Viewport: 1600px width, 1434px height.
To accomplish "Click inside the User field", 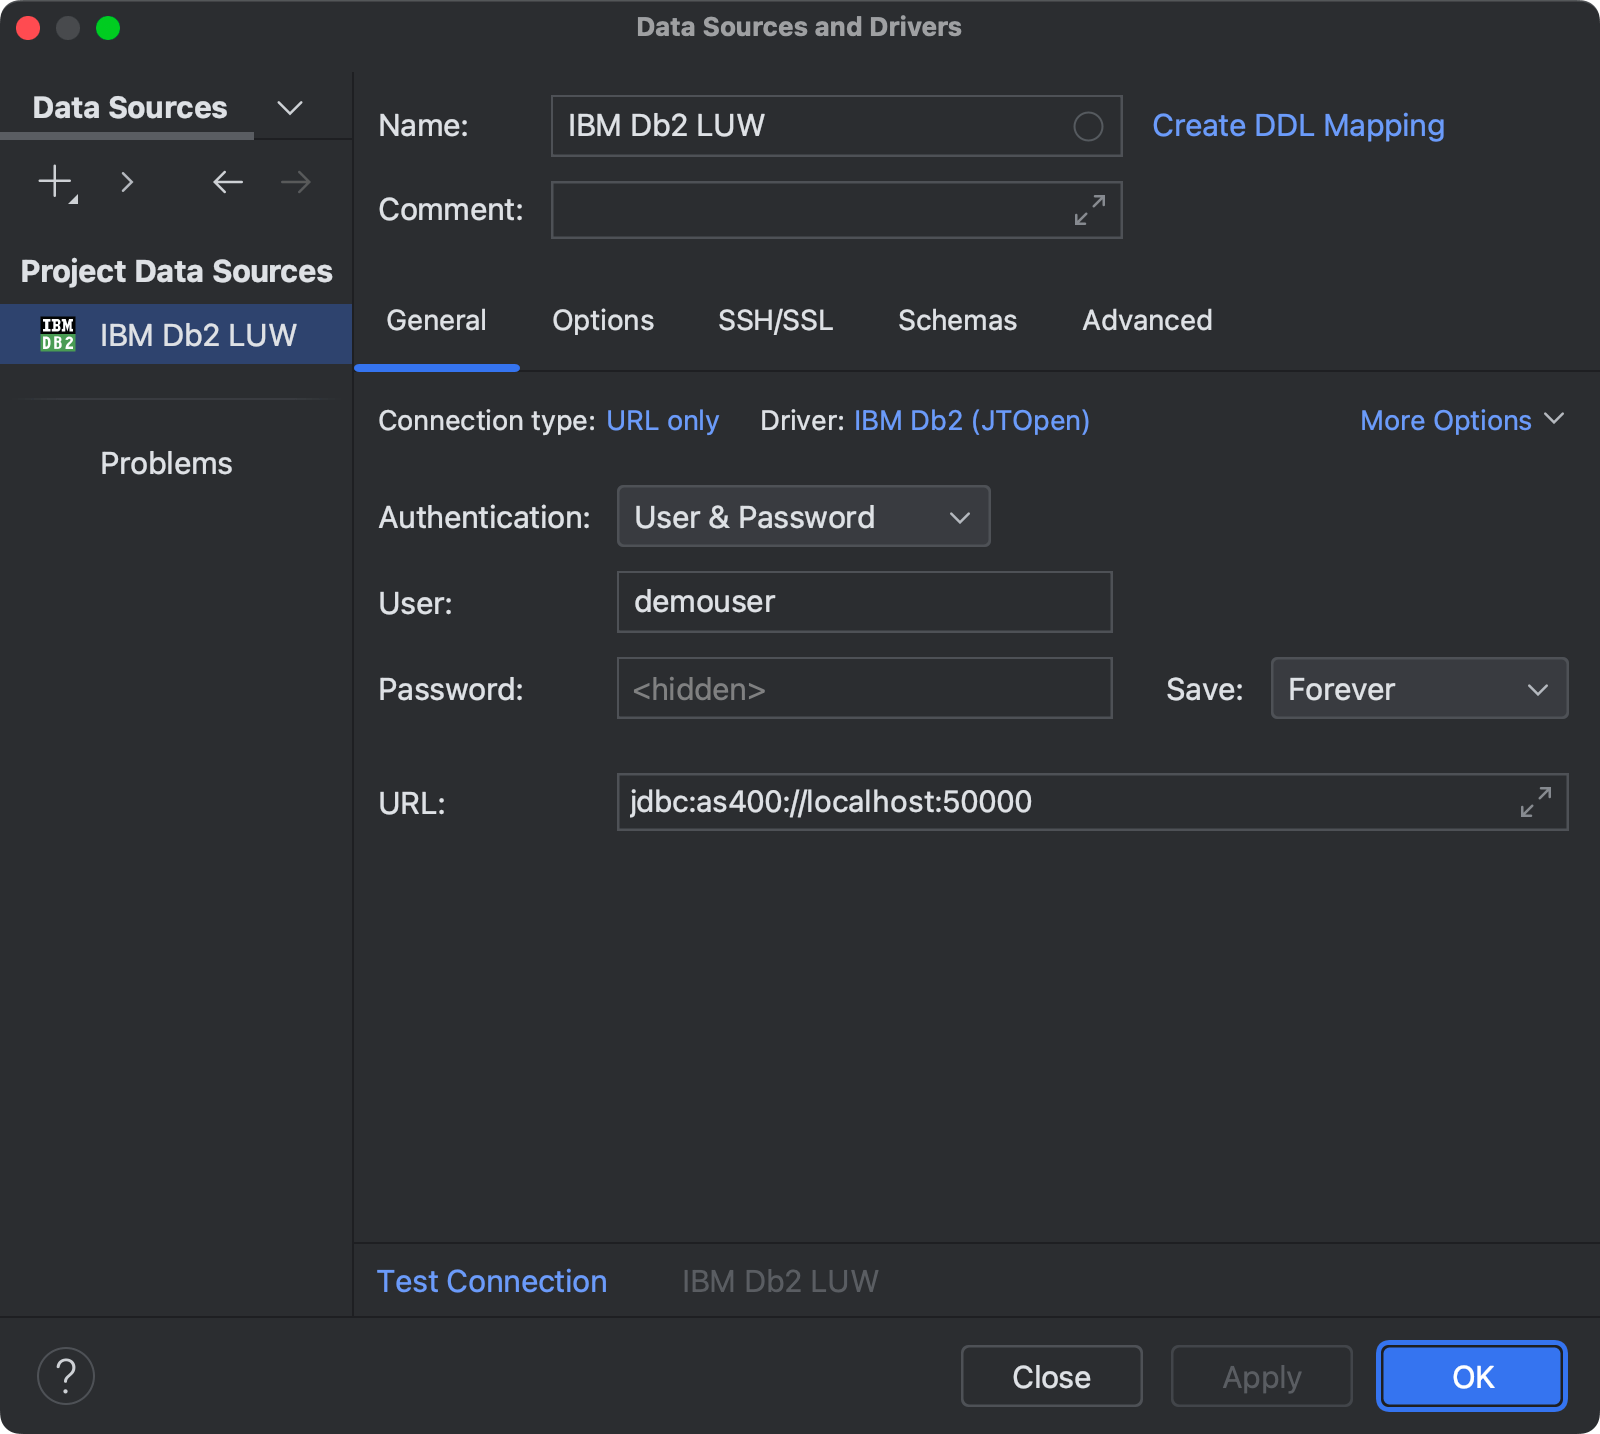I will [x=864, y=602].
